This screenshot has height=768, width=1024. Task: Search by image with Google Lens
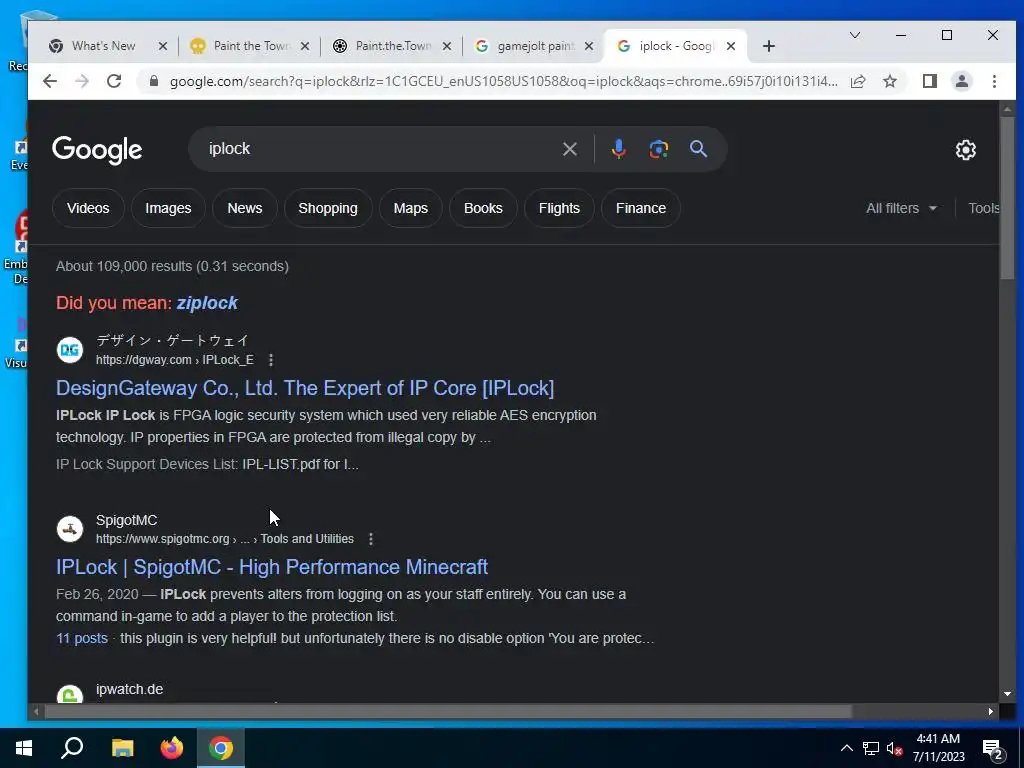click(x=658, y=150)
